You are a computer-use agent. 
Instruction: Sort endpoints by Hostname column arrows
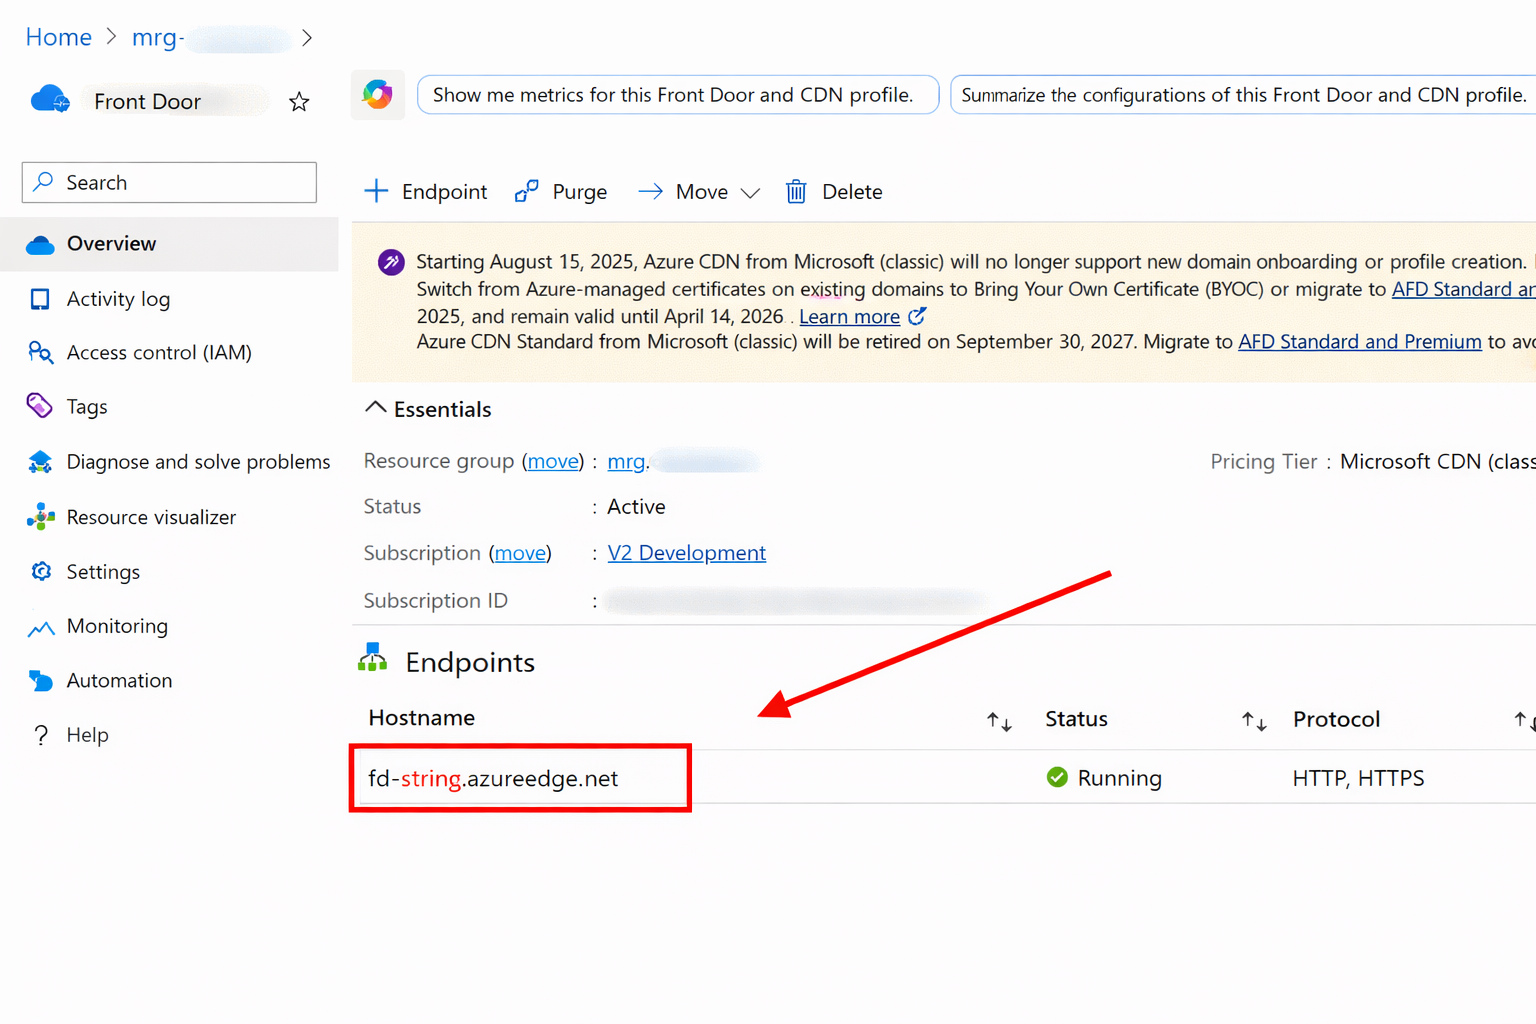pos(999,721)
